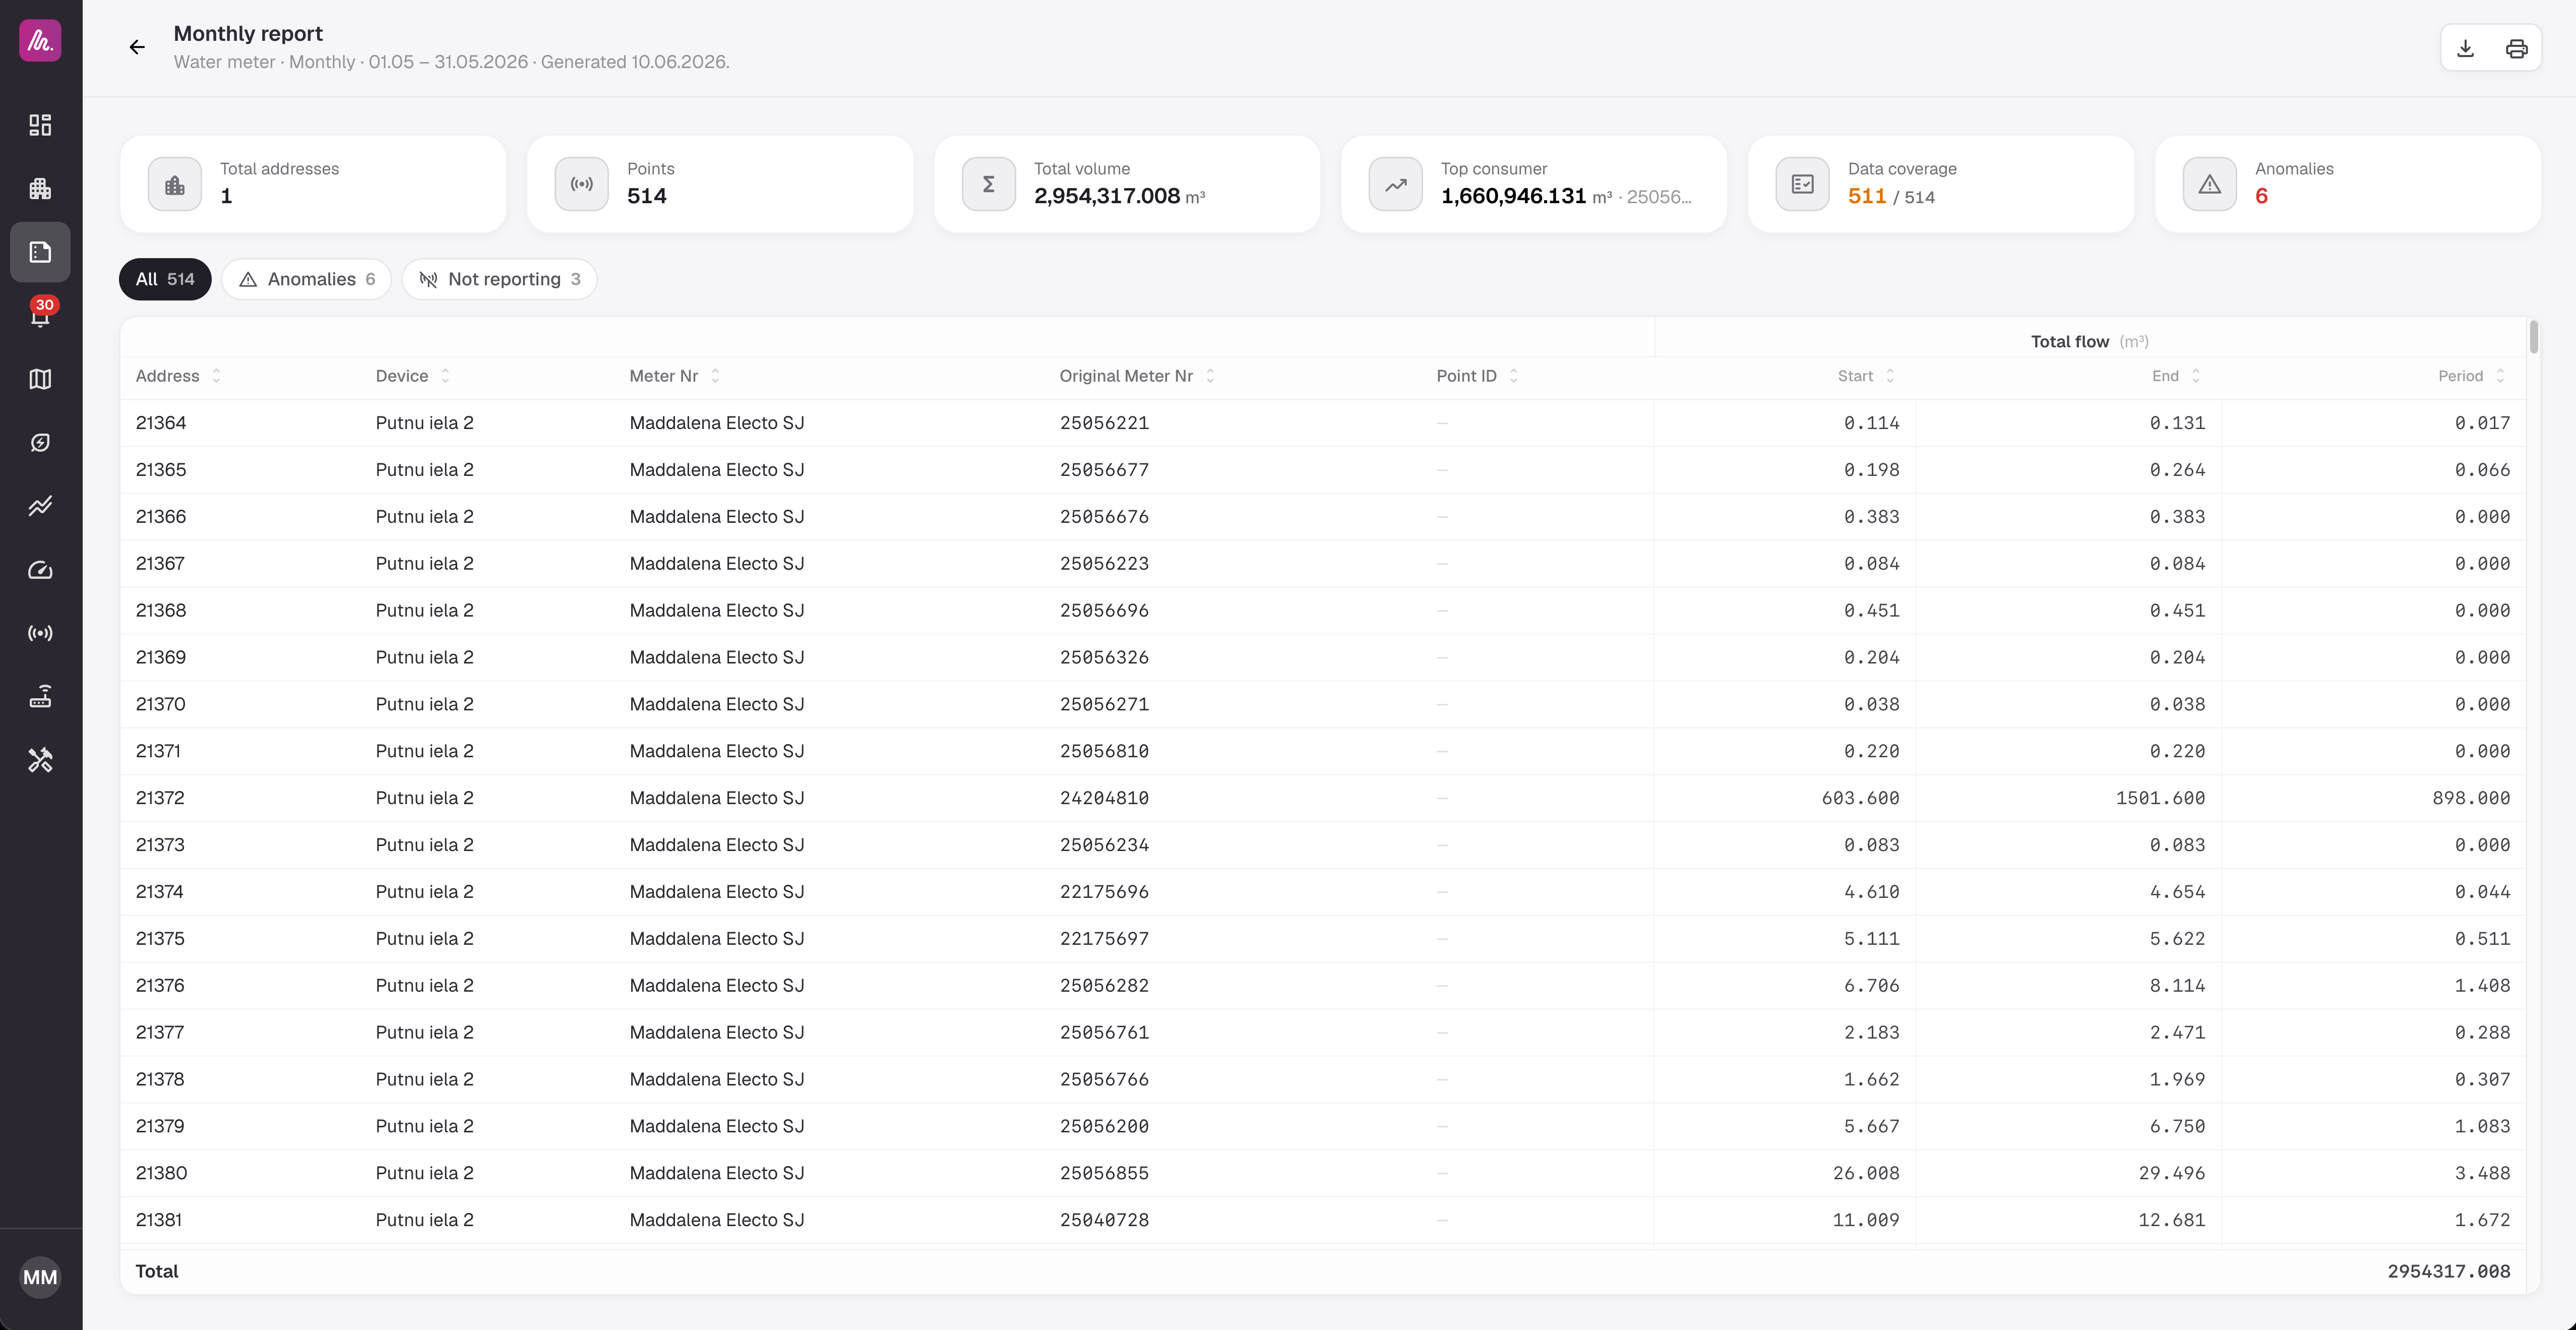Click the Points signal icon card
2576x1330 pixels.
582,184
